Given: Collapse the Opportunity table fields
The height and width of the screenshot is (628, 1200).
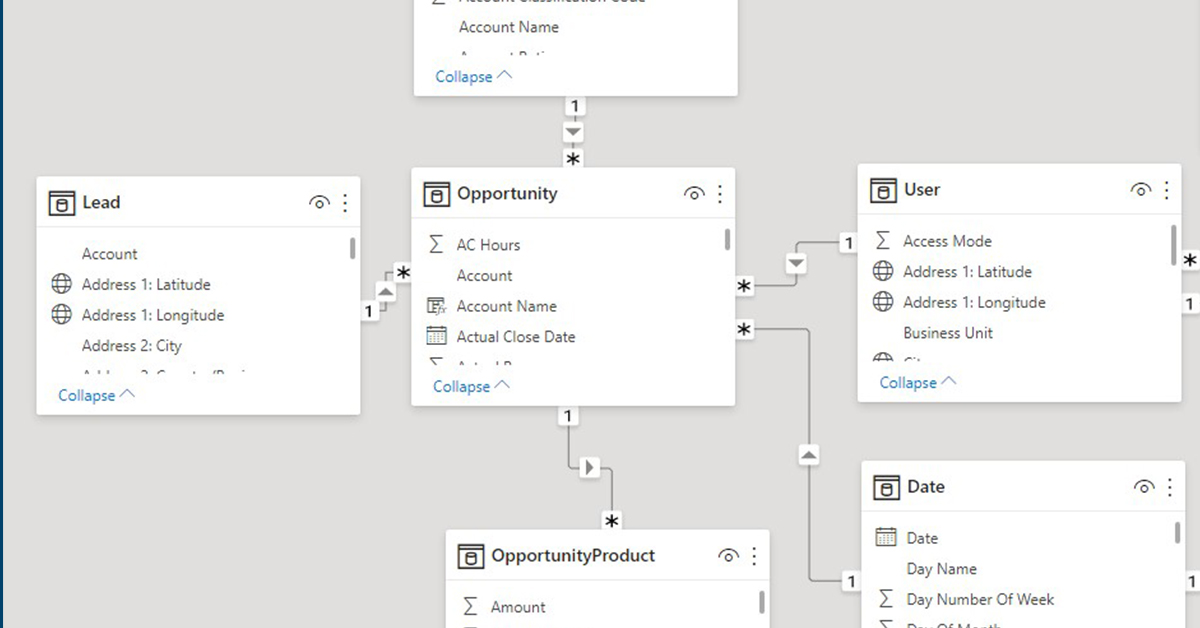Looking at the screenshot, I should point(463,385).
